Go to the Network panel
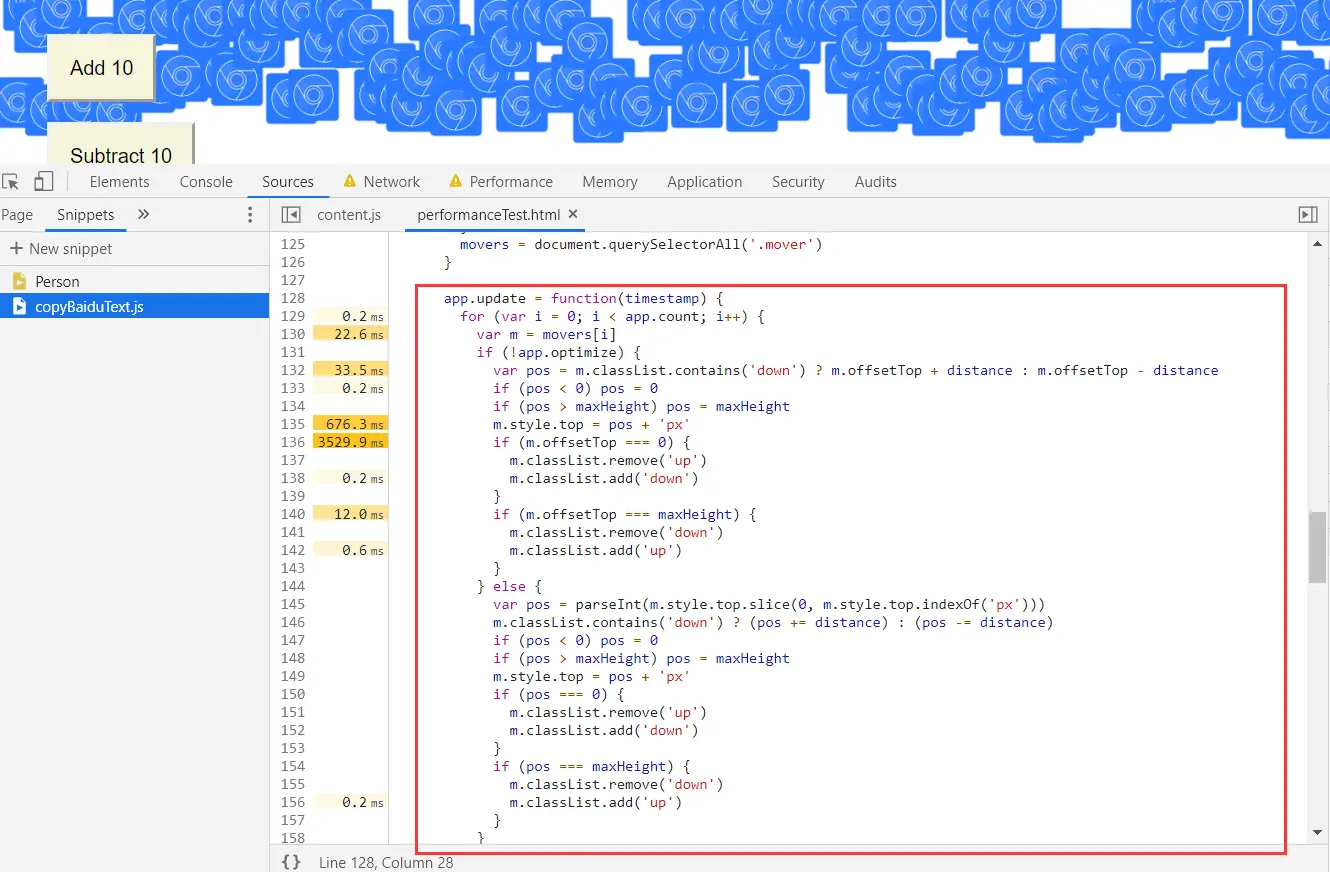 pyautogui.click(x=392, y=182)
